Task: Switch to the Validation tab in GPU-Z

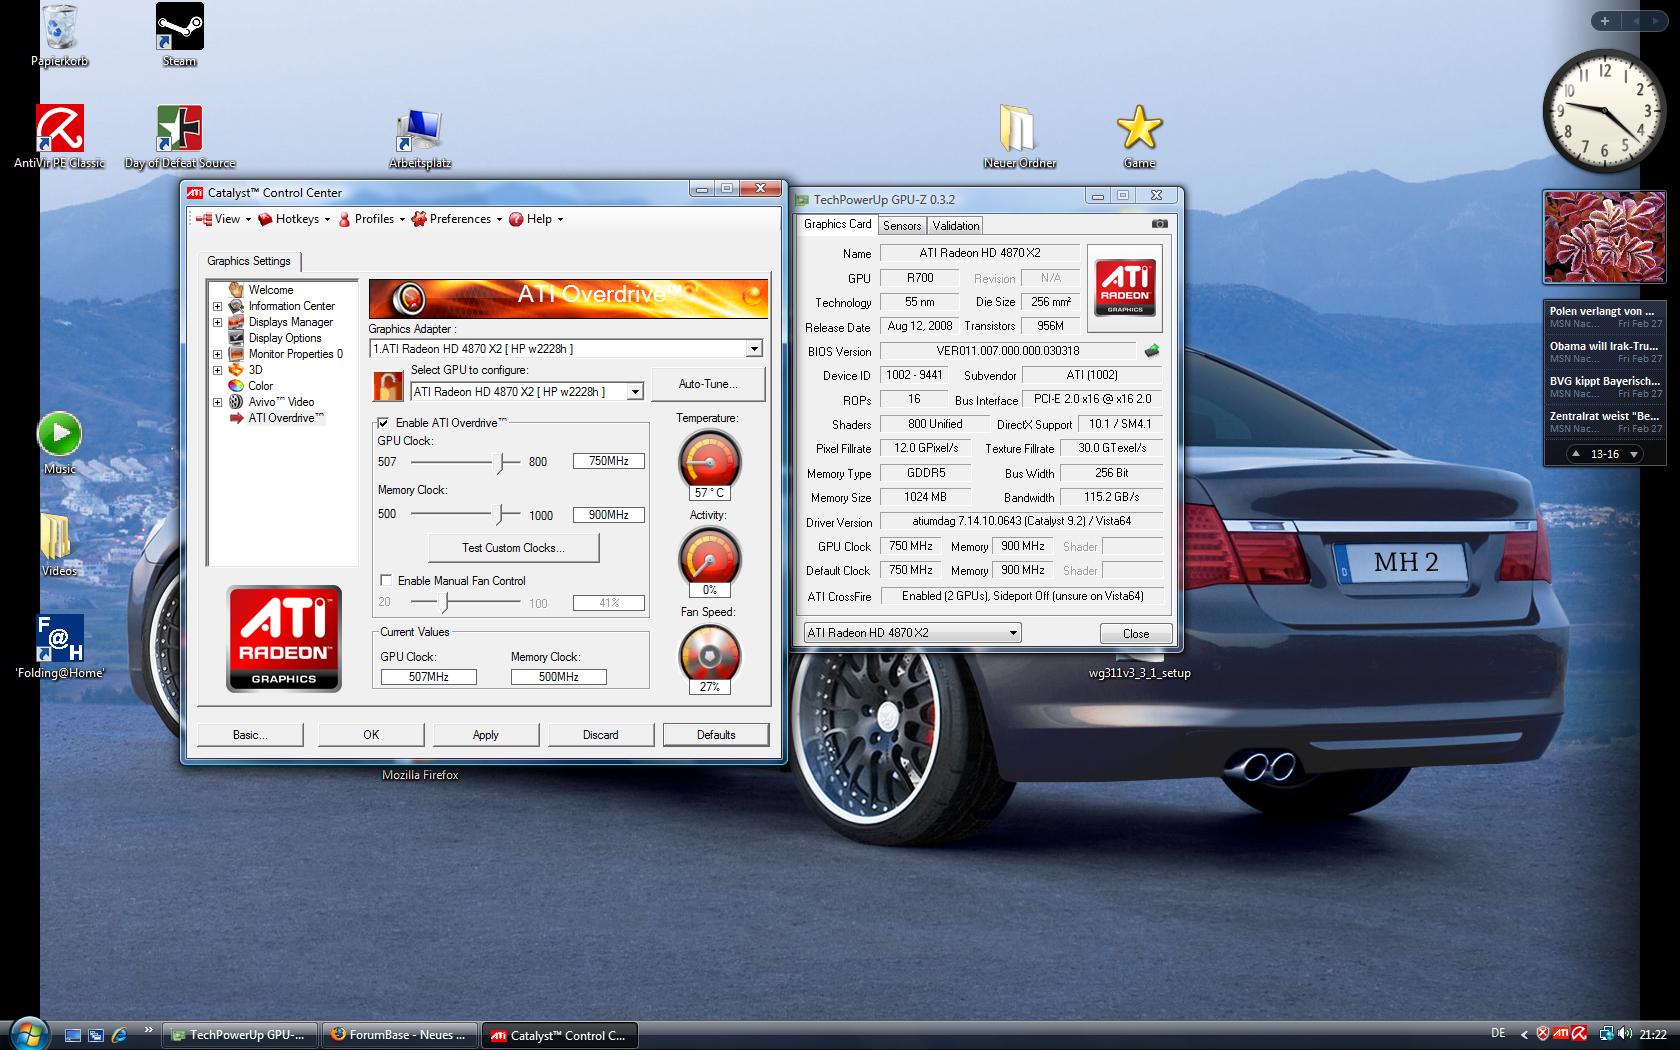Action: (x=956, y=226)
